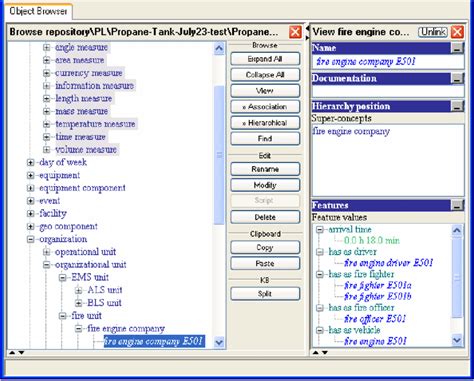Click the KB Split button
The image size is (474, 381).
pyautogui.click(x=265, y=294)
